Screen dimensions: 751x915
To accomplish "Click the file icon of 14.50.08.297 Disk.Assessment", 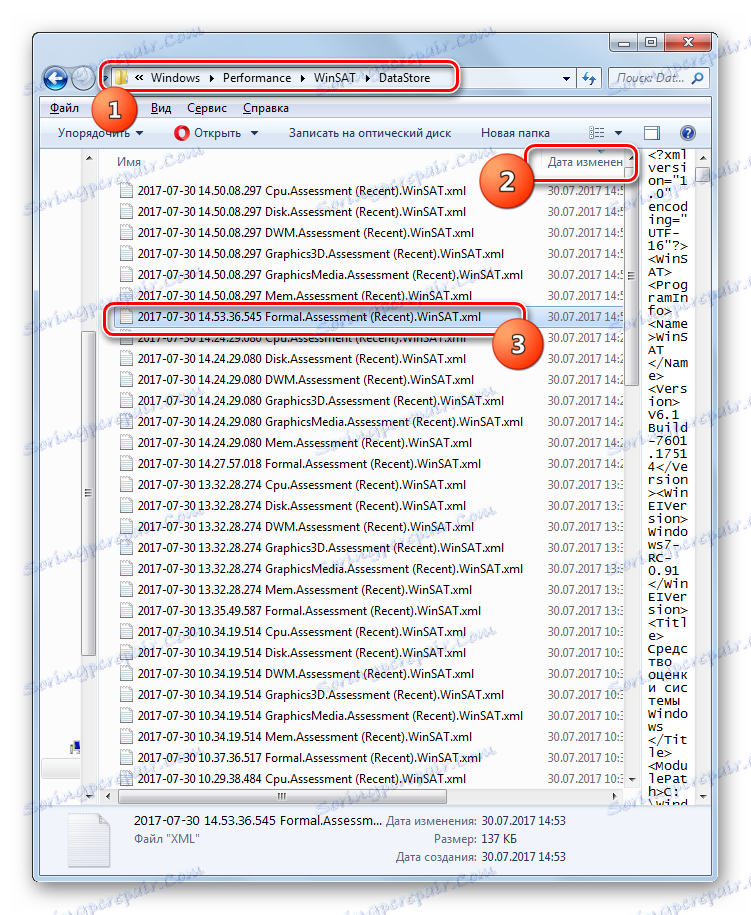I will point(125,212).
